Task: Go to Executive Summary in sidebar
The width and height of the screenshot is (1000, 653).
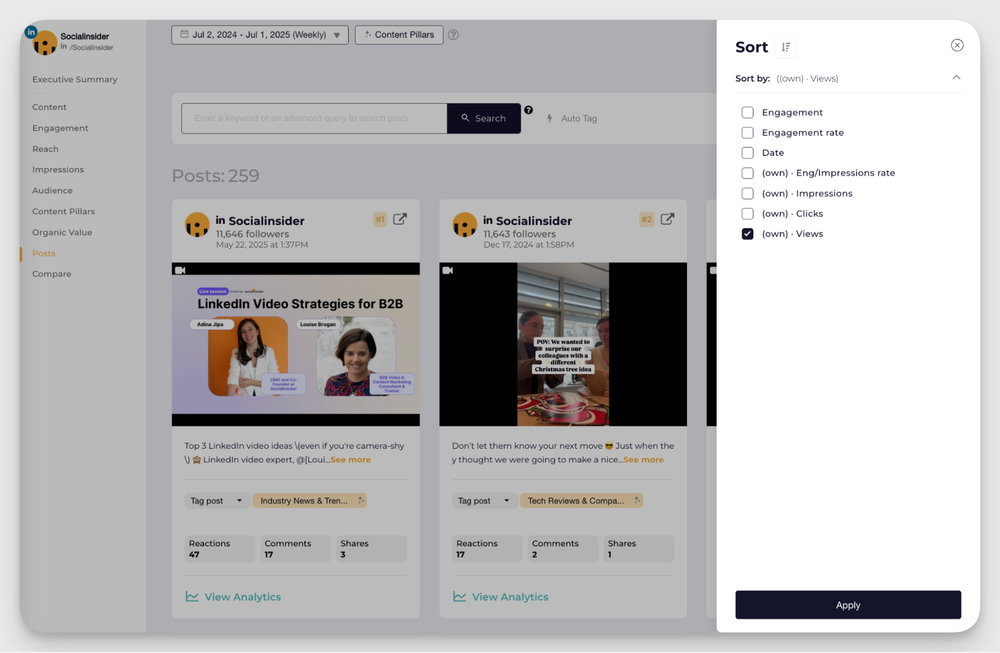Action: point(74,79)
